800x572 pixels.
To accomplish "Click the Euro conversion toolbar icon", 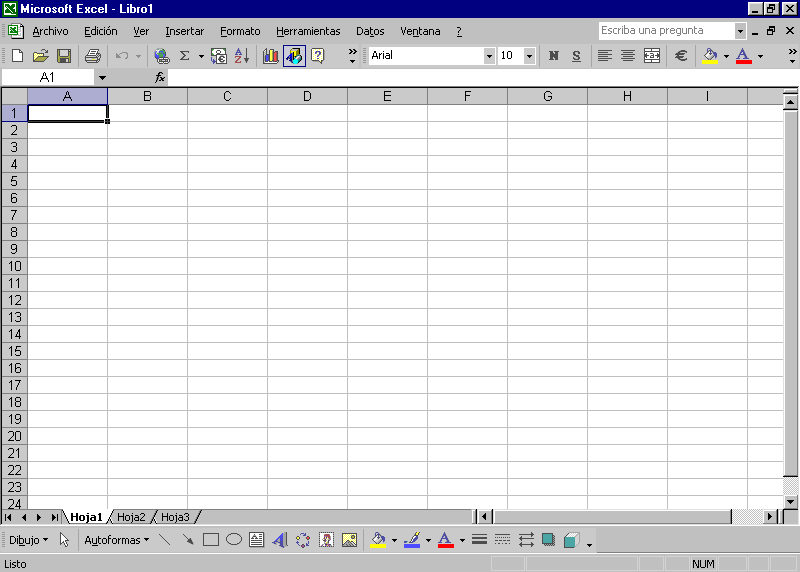I will click(218, 56).
